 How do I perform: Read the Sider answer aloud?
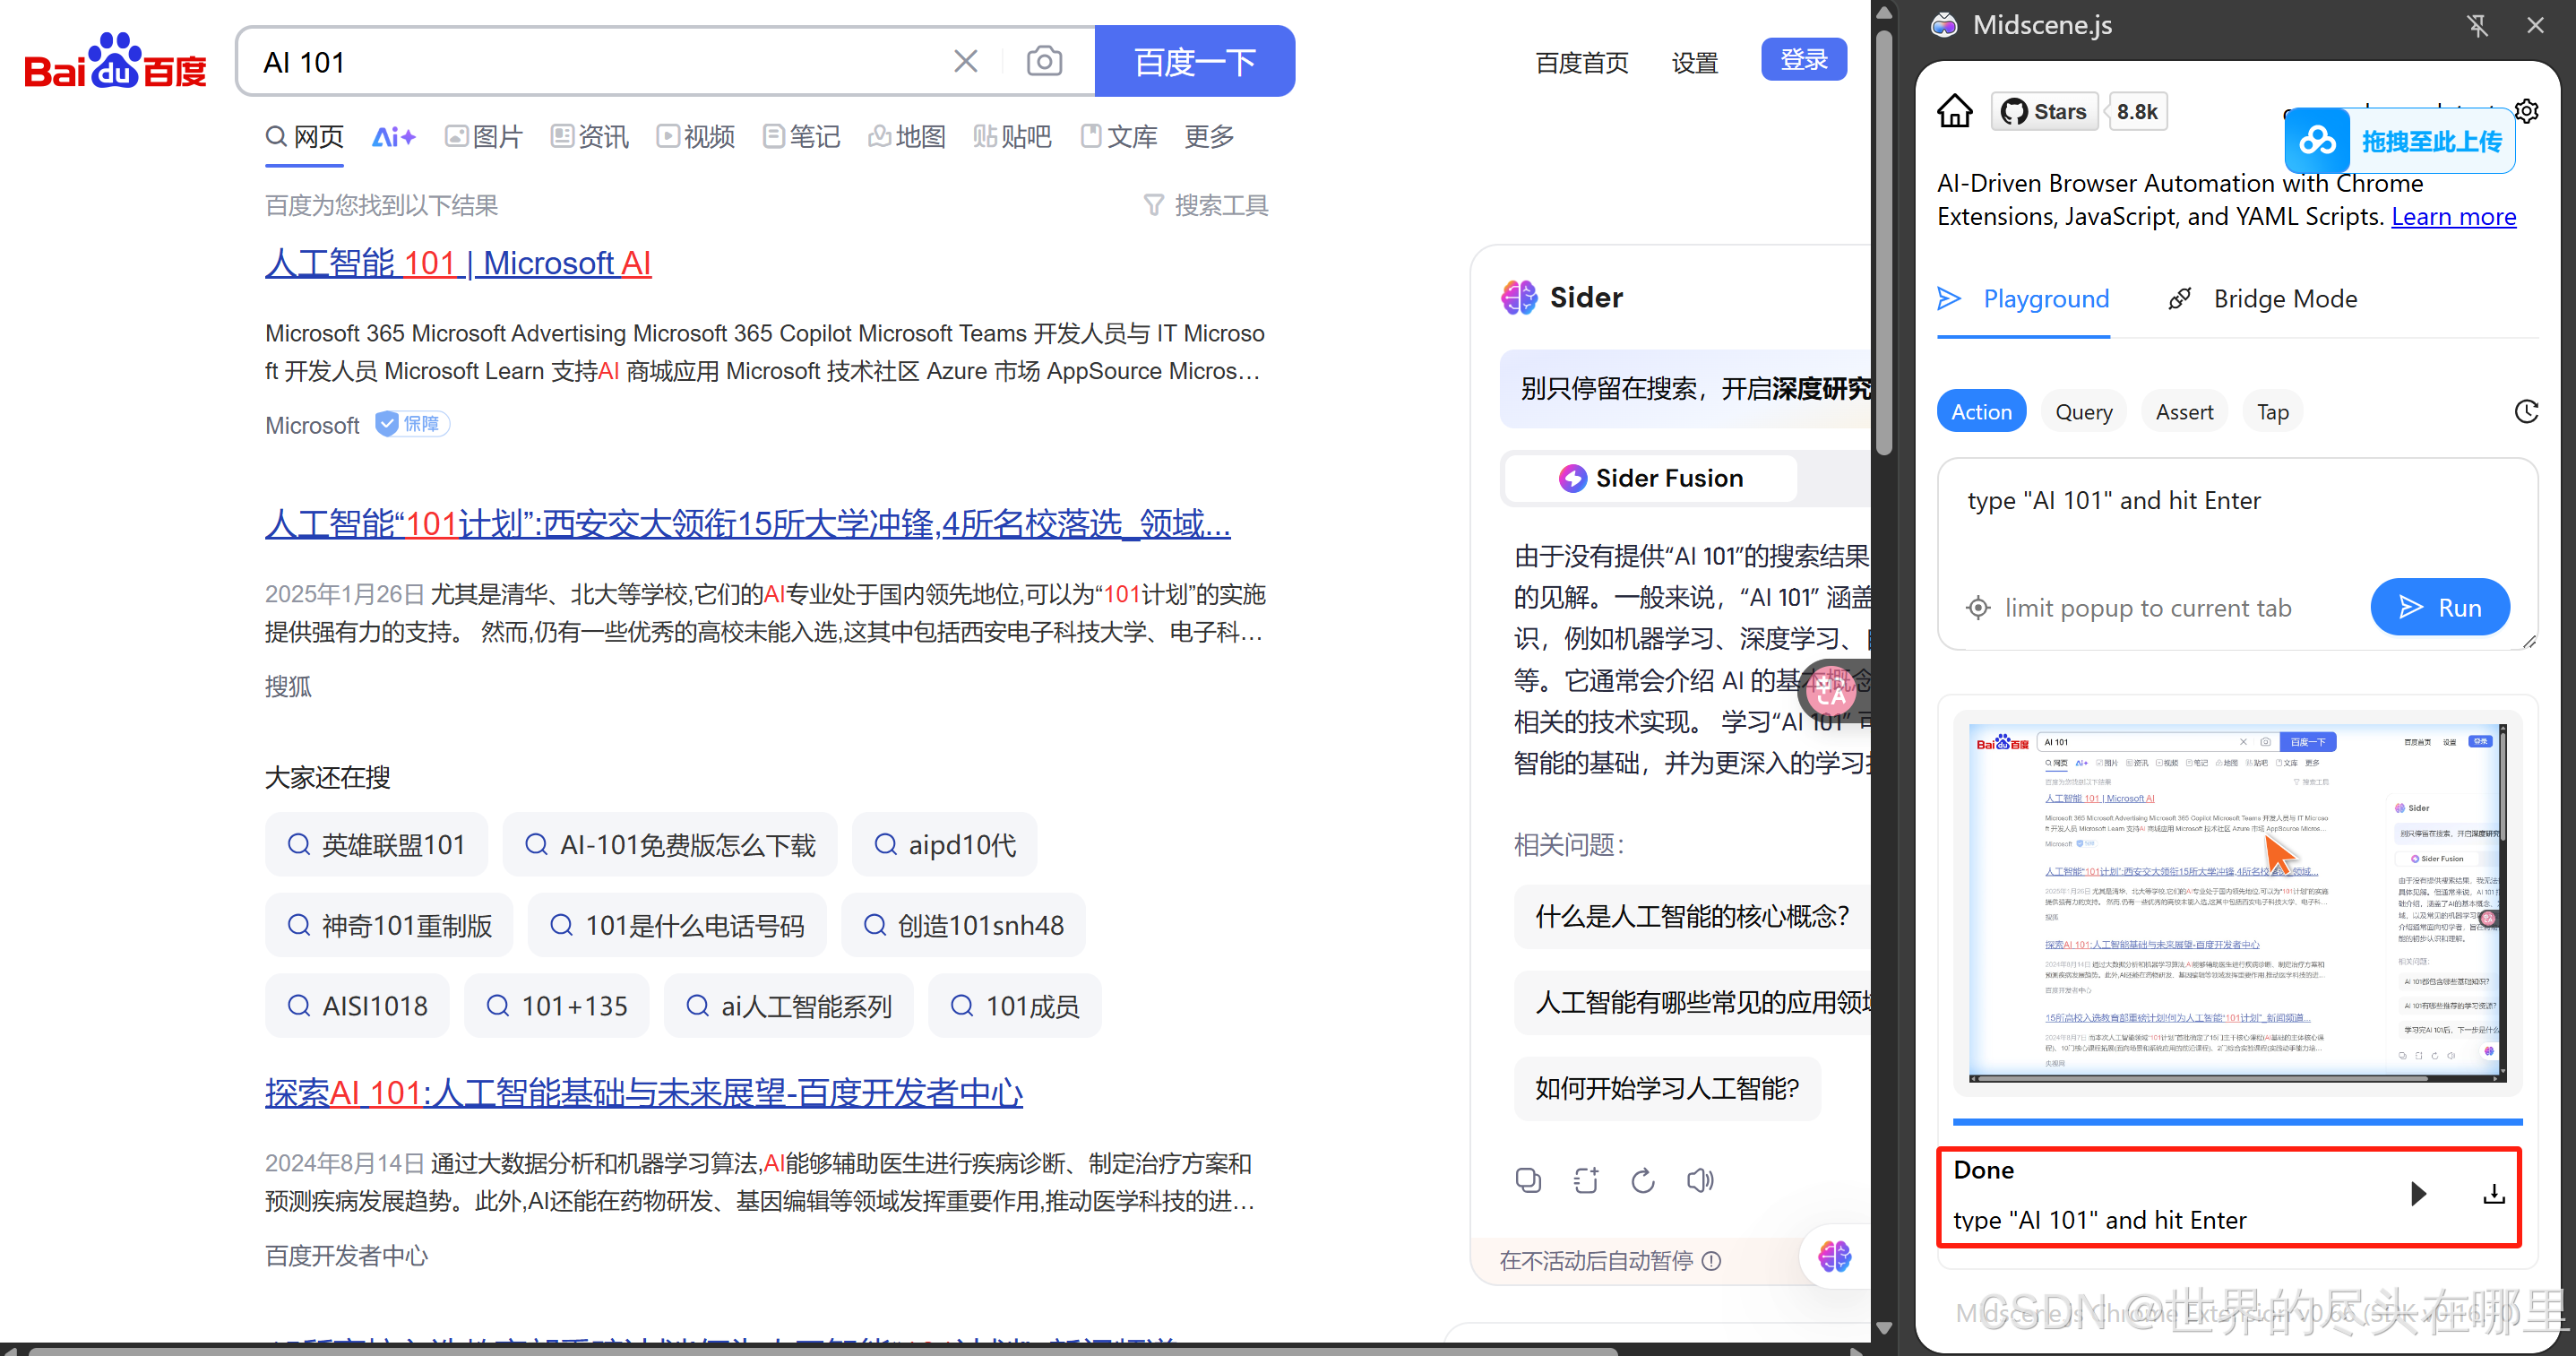(x=1700, y=1181)
